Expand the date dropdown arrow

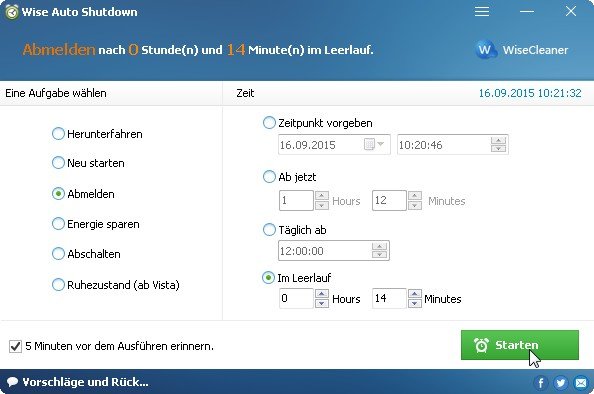tap(381, 144)
